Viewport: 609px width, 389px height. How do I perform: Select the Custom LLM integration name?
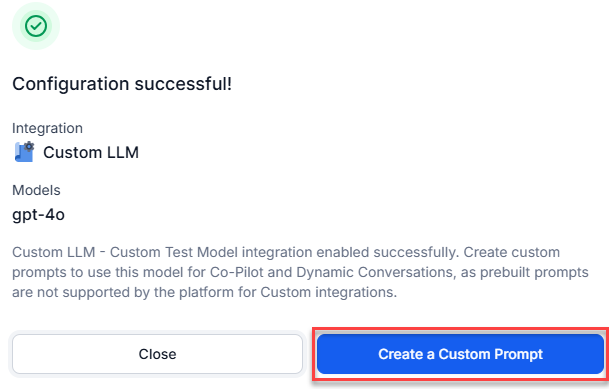point(91,152)
